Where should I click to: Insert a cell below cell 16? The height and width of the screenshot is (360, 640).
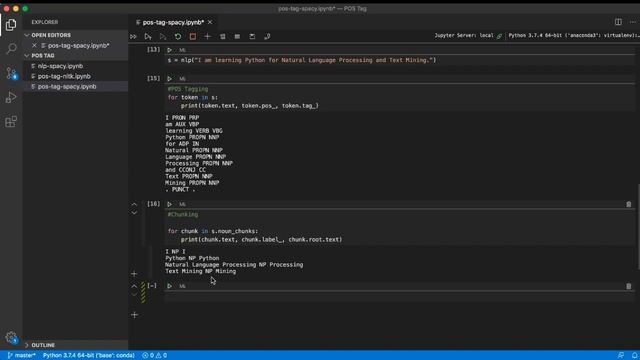click(134, 274)
